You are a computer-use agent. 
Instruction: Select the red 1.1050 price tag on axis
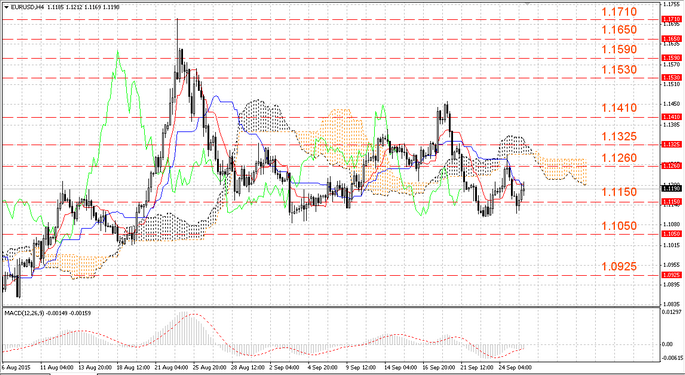coord(671,234)
